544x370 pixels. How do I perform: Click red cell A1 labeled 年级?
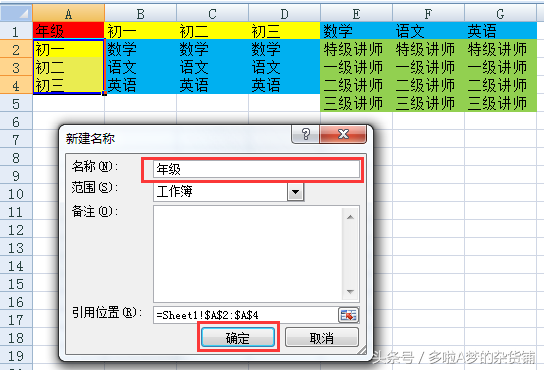pos(69,31)
